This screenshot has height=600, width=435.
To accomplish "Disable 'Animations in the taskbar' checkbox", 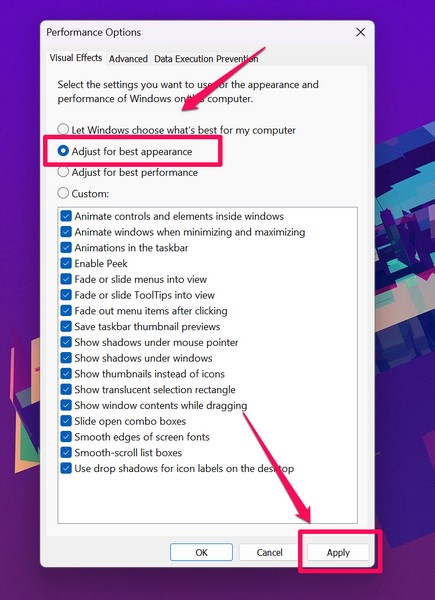I will 66,248.
